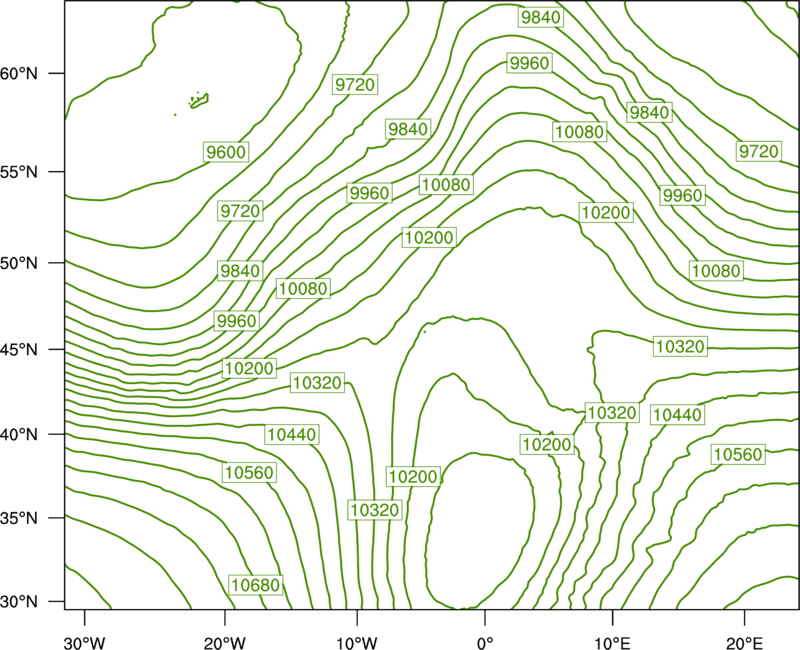Image resolution: width=800 pixels, height=650 pixels.
Task: Select the 60°N latitude axis label
Action: point(19,73)
